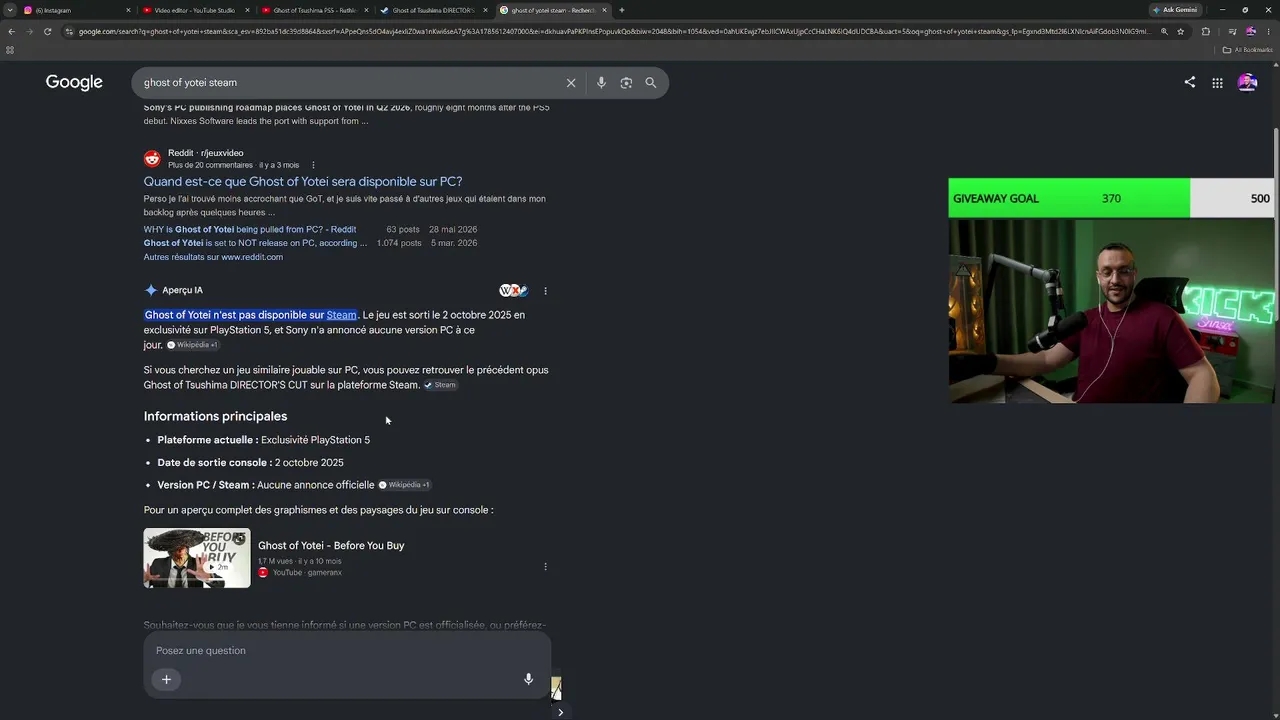This screenshot has width=1280, height=720.
Task: Open the browser extensions menu
Action: [1205, 31]
